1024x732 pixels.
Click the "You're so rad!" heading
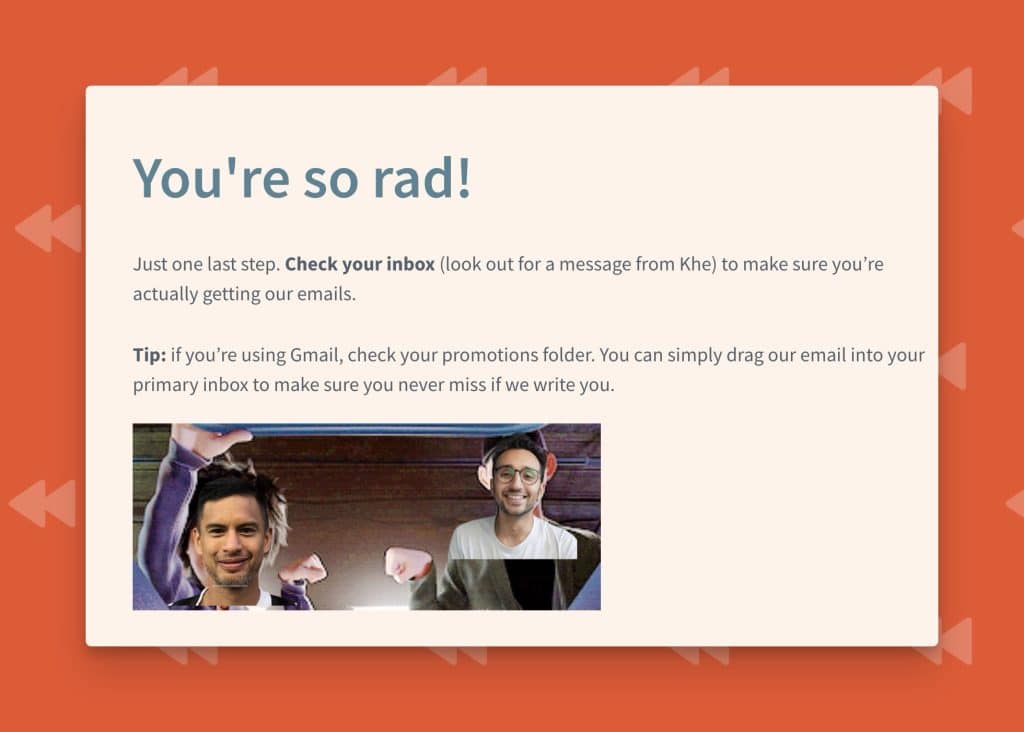302,178
